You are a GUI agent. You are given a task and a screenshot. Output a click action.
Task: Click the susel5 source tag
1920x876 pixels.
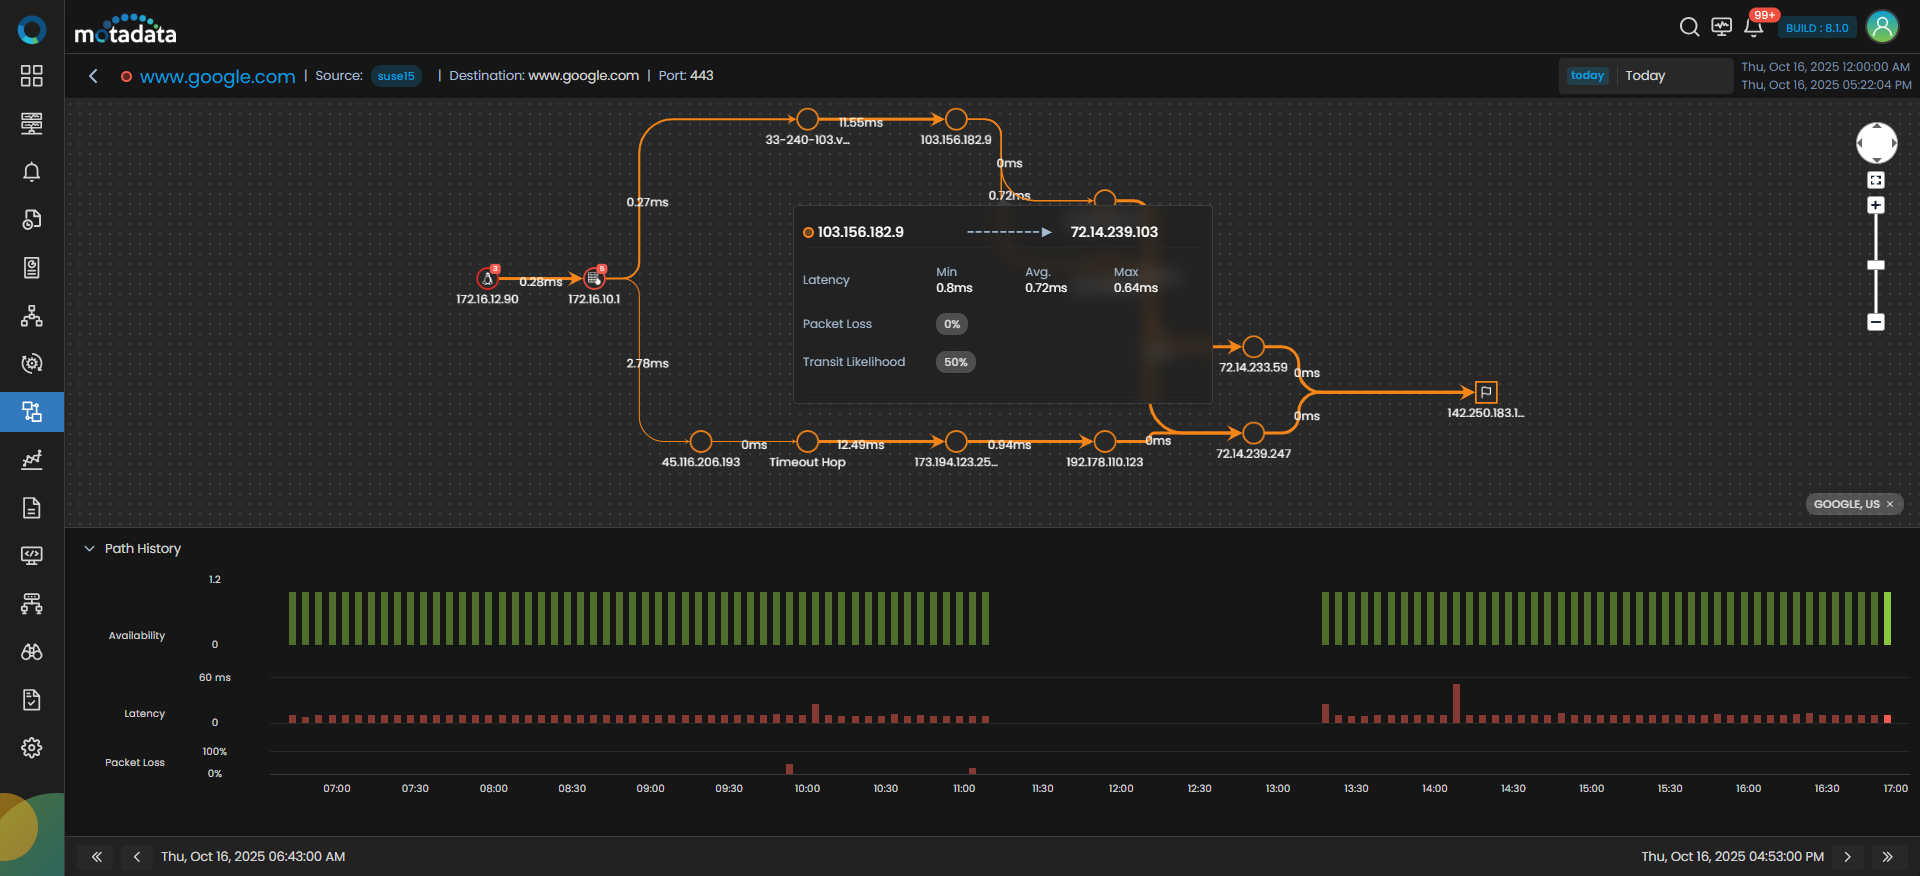(396, 76)
